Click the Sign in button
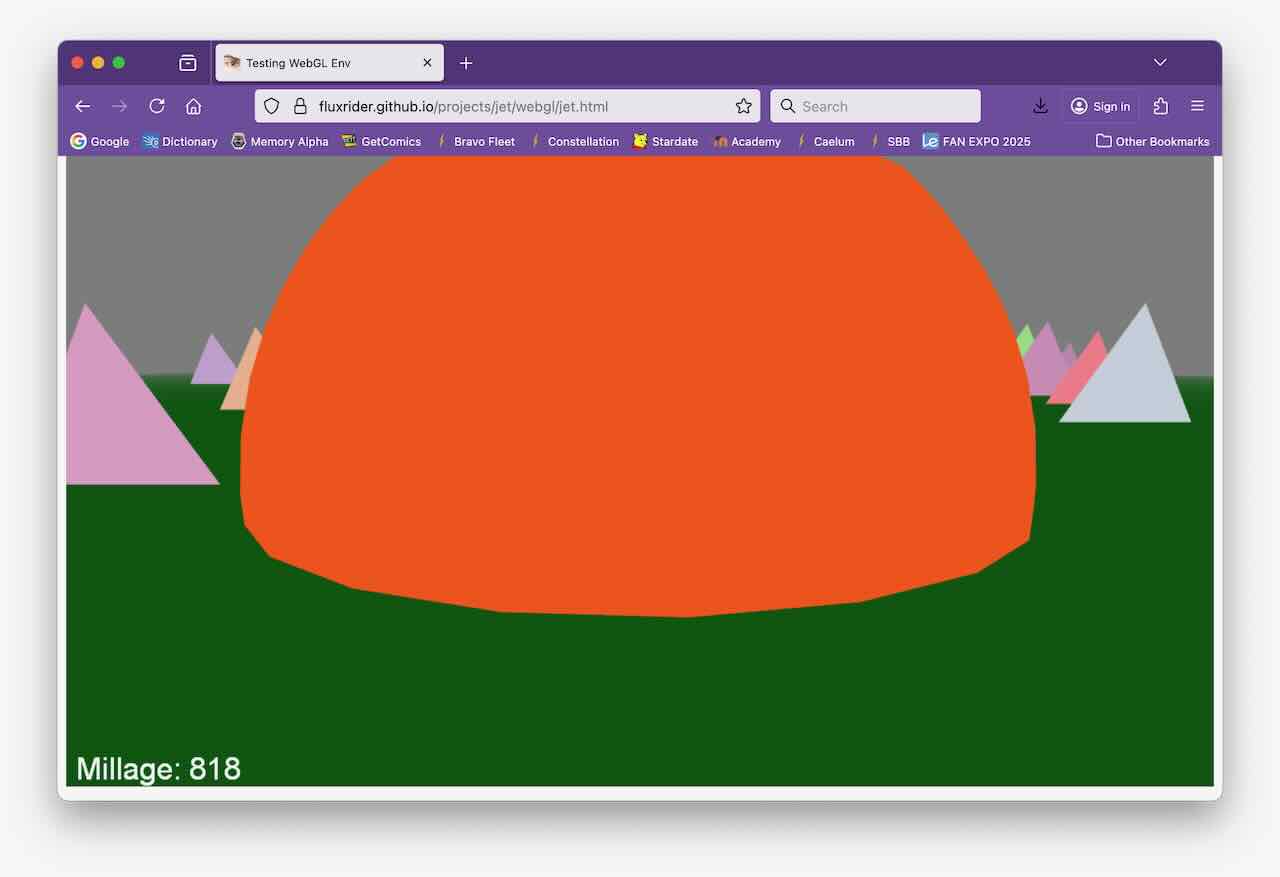1280x877 pixels. (x=1100, y=106)
